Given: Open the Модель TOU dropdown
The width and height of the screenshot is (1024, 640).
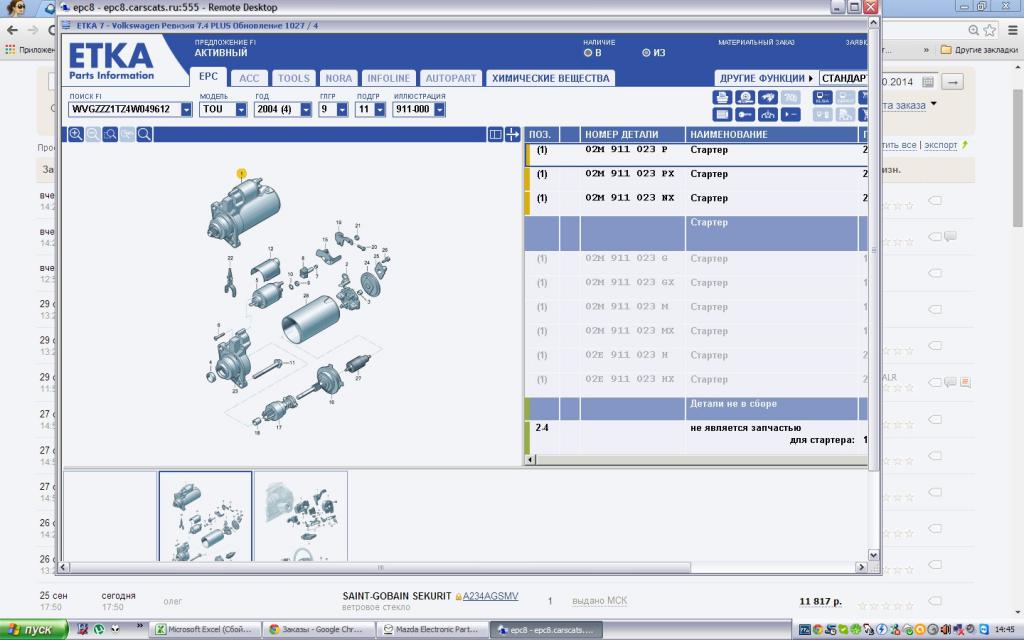Looking at the screenshot, I should (241, 110).
